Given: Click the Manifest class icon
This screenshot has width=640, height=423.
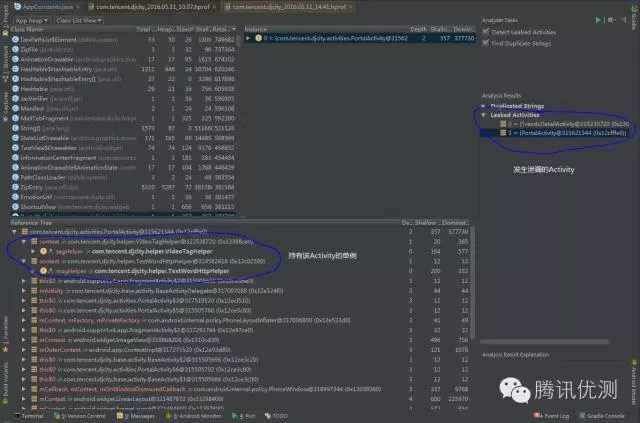Looking at the screenshot, I should click(x=16, y=108).
